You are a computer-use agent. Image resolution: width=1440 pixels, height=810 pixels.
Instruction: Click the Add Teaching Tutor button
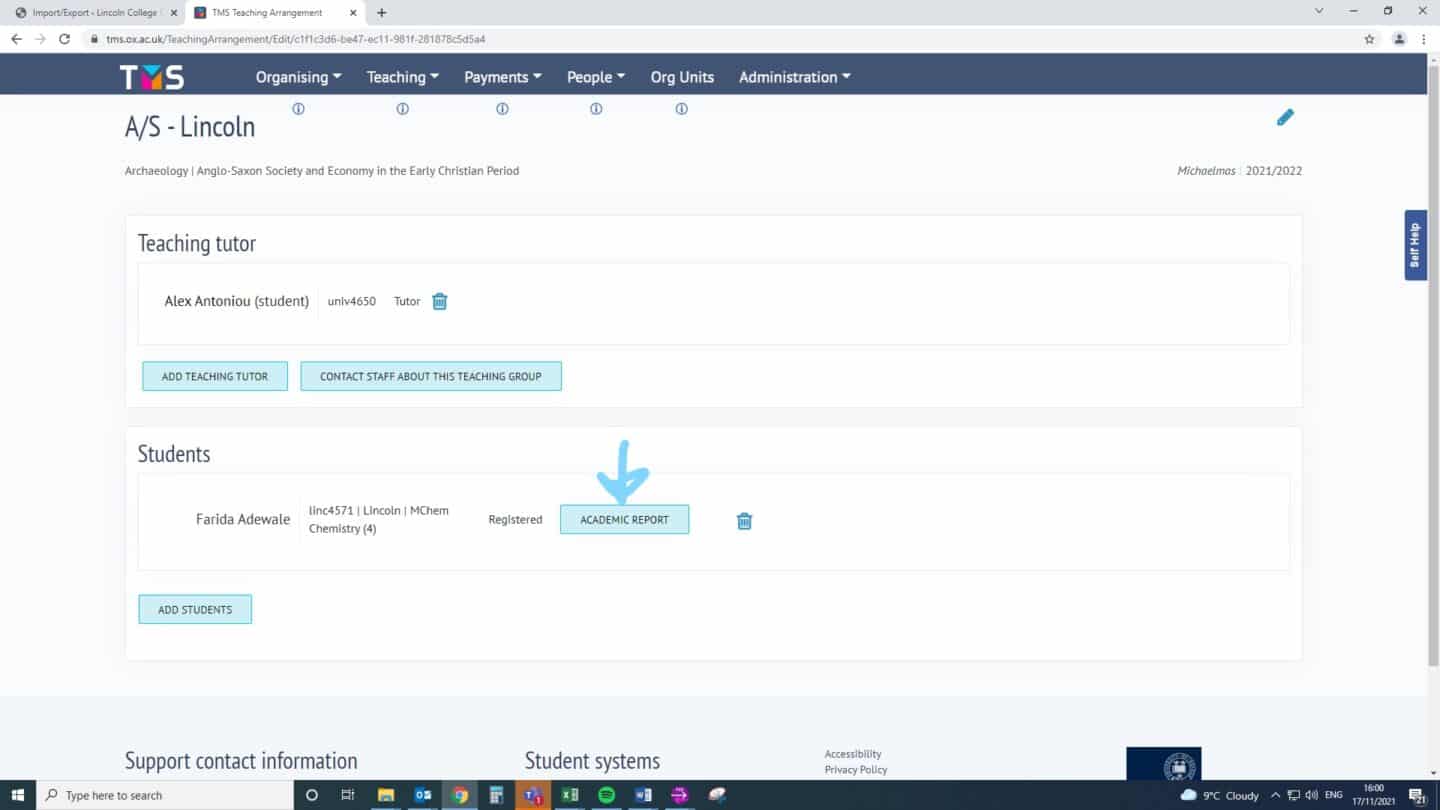[x=215, y=376]
